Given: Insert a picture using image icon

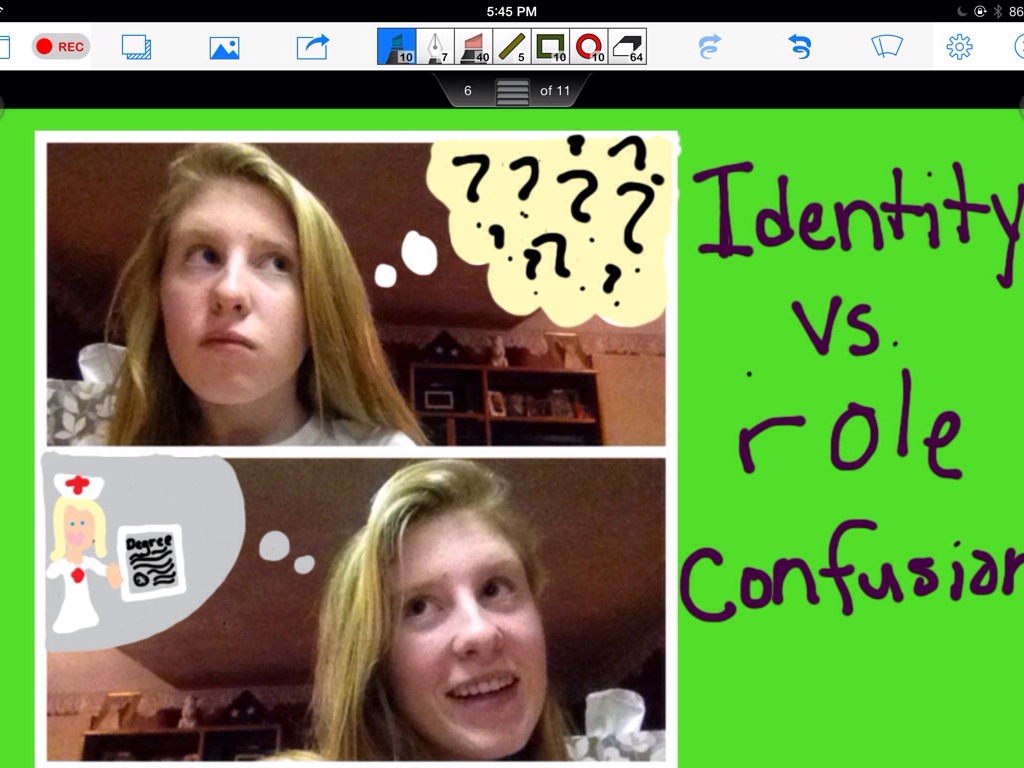Looking at the screenshot, I should click(x=224, y=47).
